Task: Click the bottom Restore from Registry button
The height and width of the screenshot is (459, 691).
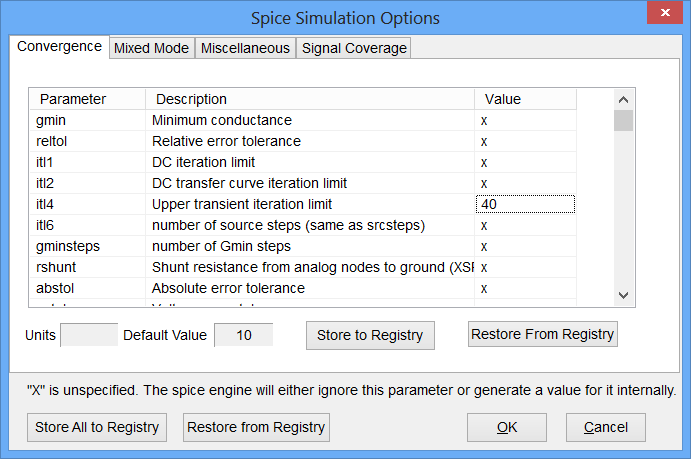Action: (256, 427)
